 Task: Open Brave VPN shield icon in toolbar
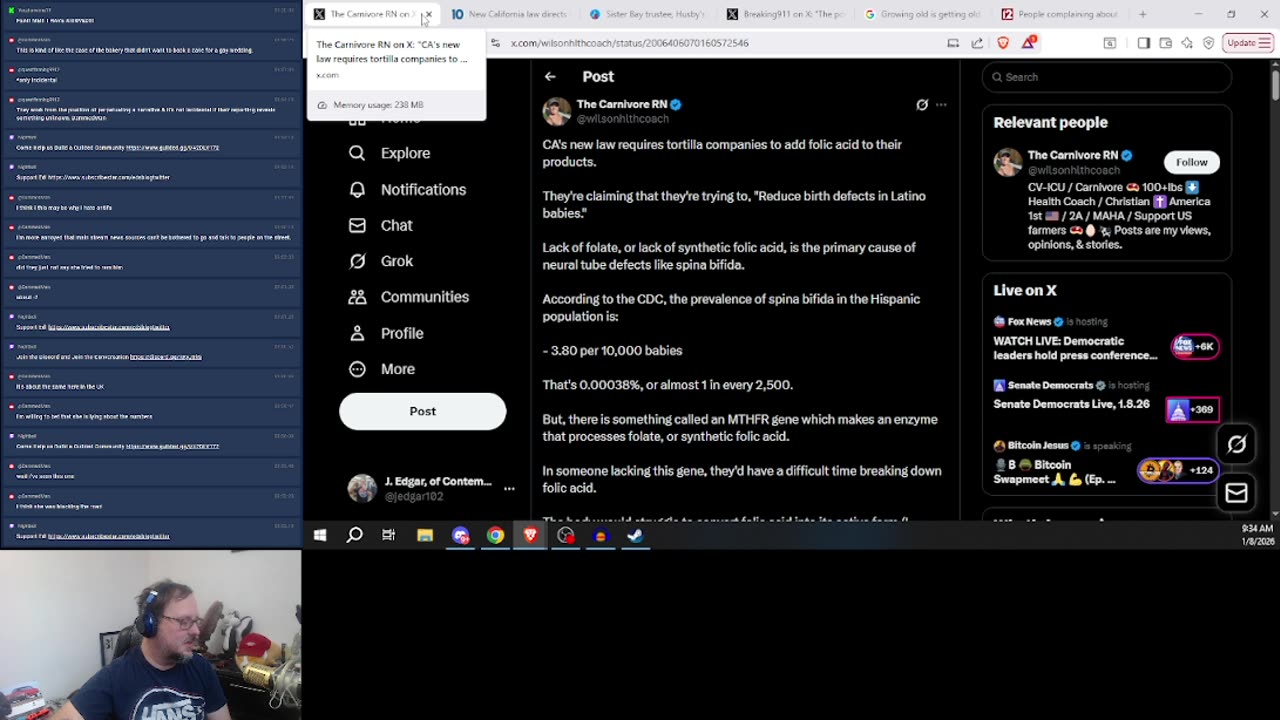coord(1209,43)
